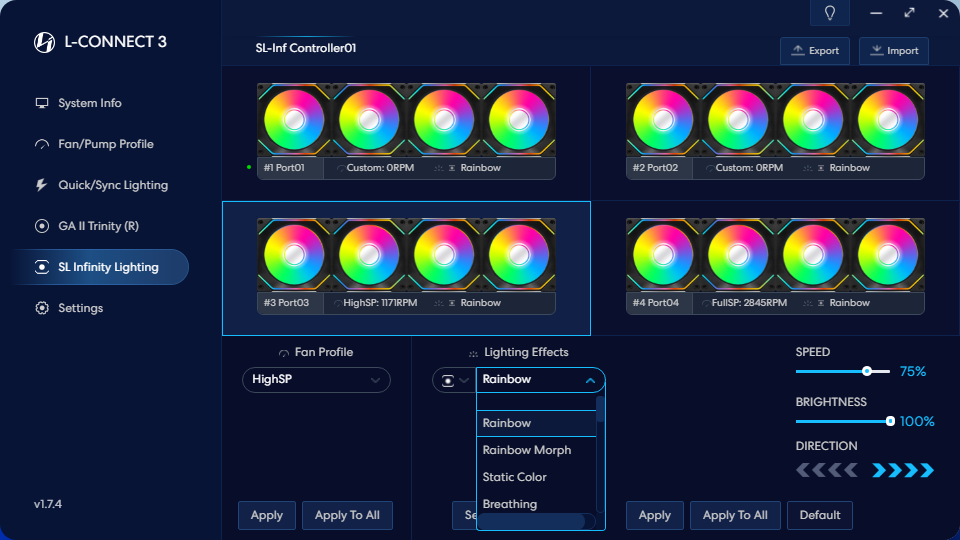Click Export button
Viewport: 960px width, 540px height.
tap(815, 51)
